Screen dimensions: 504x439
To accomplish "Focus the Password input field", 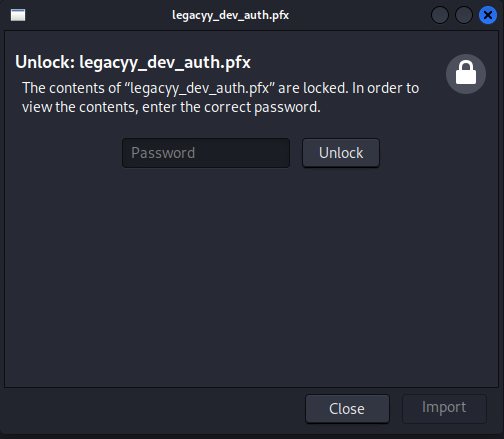I will [x=206, y=153].
